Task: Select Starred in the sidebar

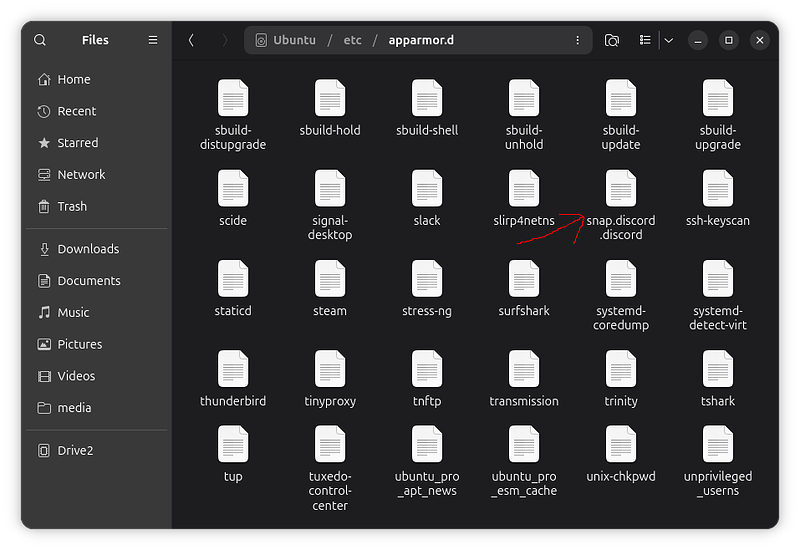Action: click(77, 143)
